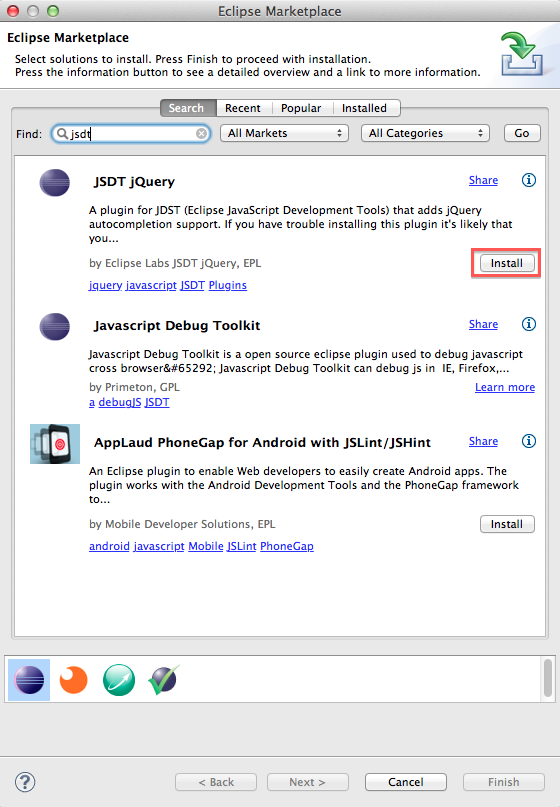This screenshot has width=560, height=807.
Task: Click the Javascript Debug Toolkit logo icon
Action: 55,327
